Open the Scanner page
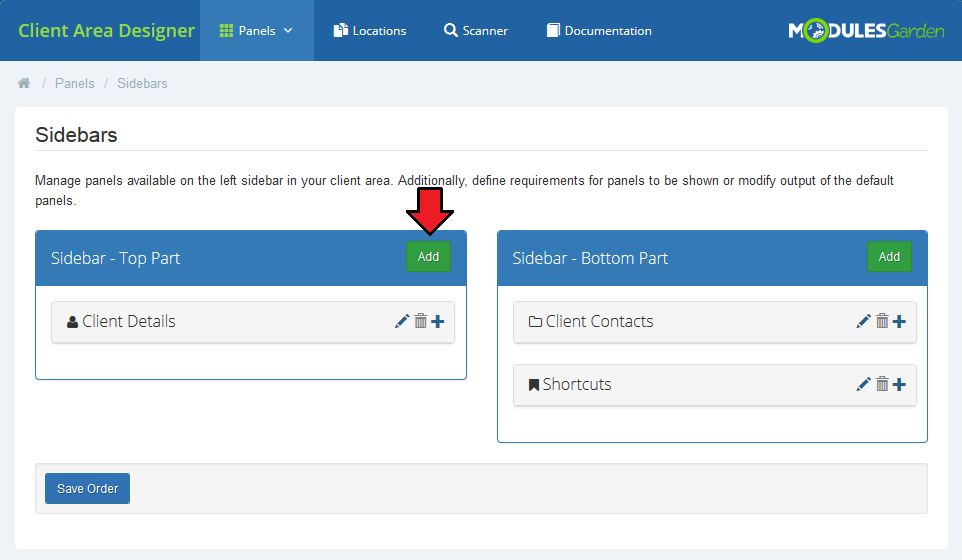 click(x=476, y=31)
